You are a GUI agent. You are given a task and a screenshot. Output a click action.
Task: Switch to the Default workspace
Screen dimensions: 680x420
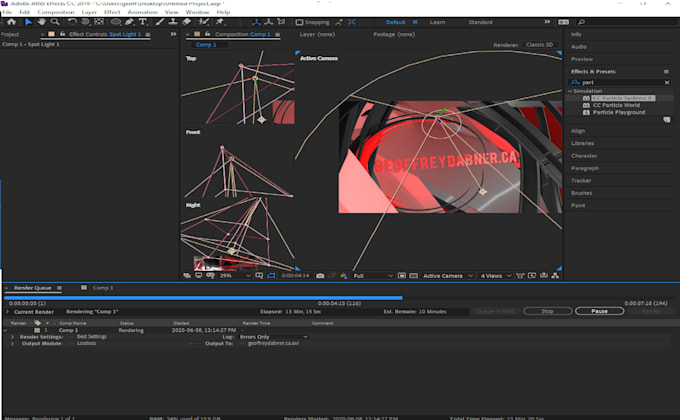(x=396, y=22)
